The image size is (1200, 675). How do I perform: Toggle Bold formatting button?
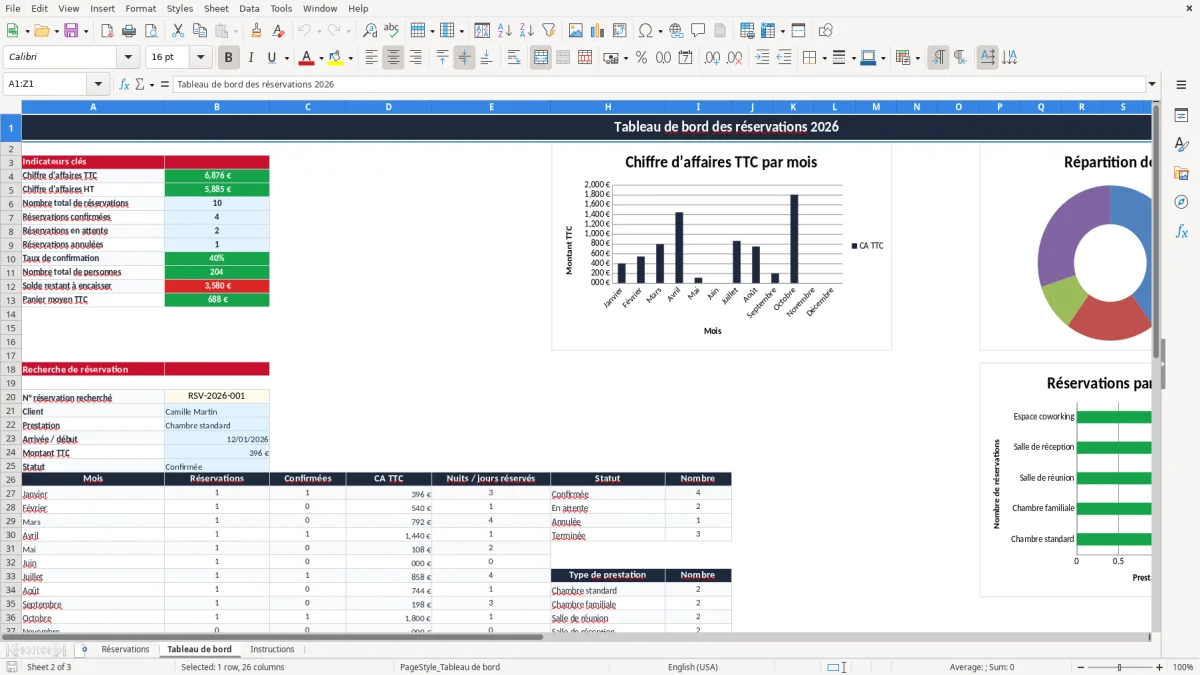[229, 58]
